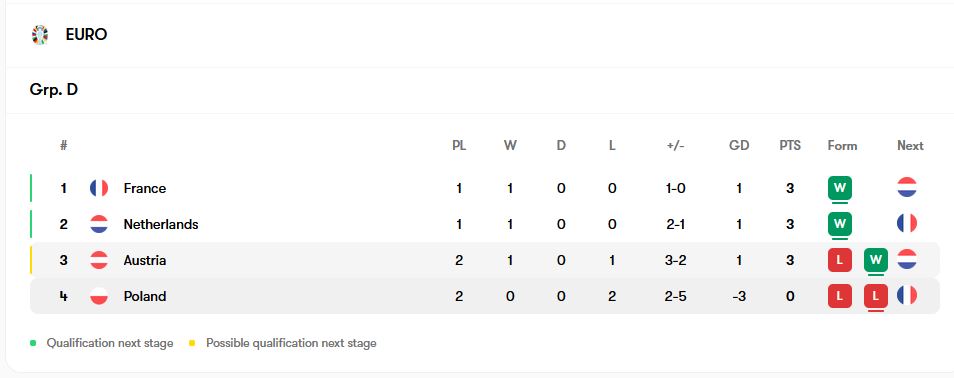The width and height of the screenshot is (954, 378).
Task: Click the EURO tournament logo icon
Action: click(40, 35)
